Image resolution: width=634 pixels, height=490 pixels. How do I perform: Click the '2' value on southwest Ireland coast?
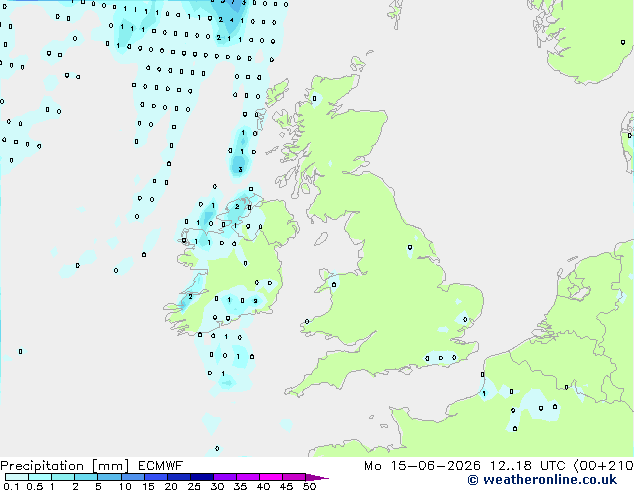[190, 296]
